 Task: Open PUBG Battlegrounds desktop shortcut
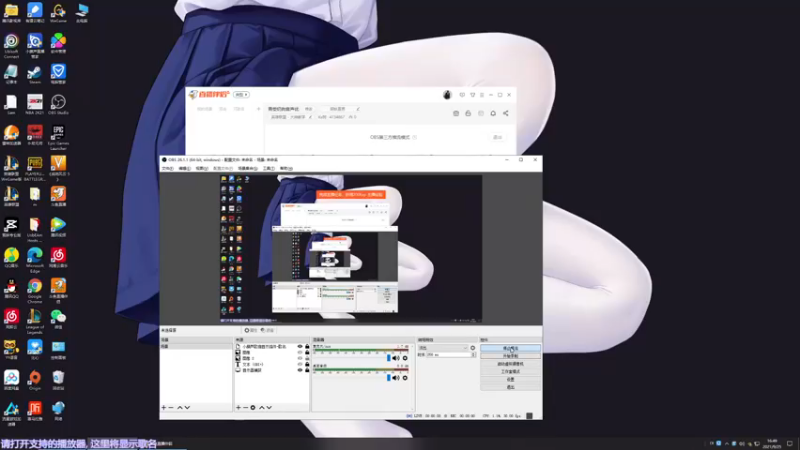(35, 168)
